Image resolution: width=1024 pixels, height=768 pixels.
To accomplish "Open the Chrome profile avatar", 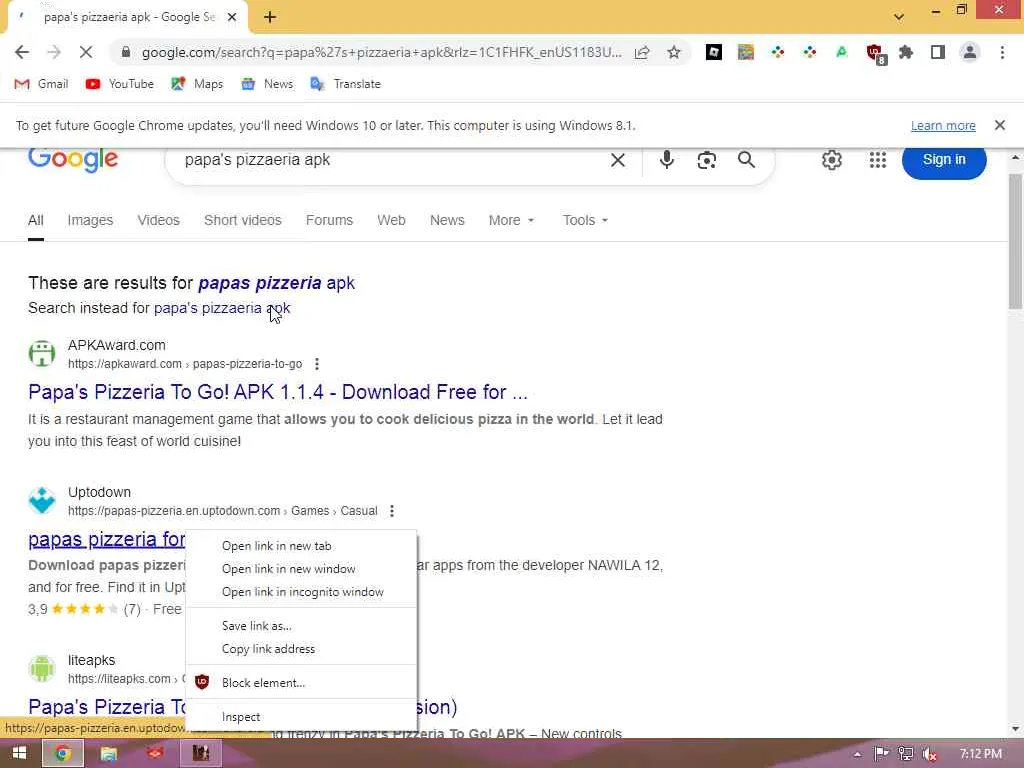I will [x=970, y=52].
